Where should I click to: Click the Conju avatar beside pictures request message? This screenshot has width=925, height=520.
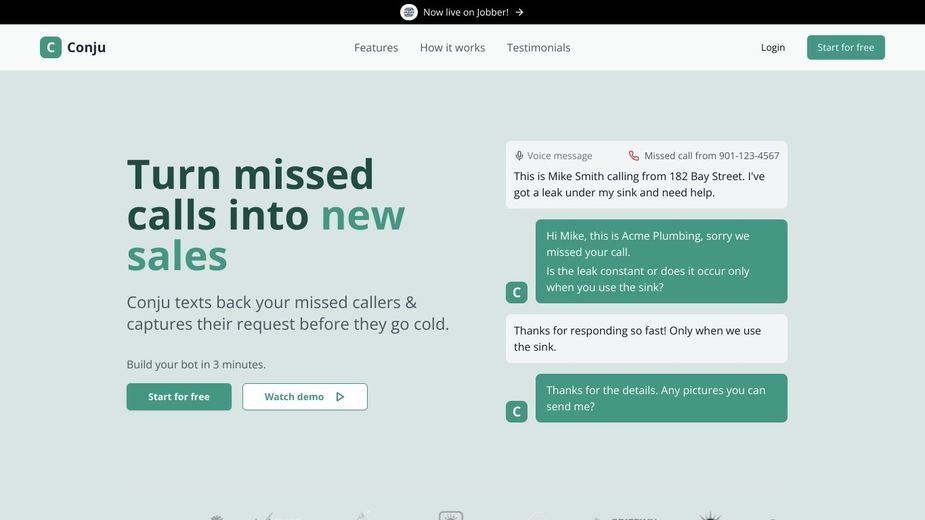[517, 411]
